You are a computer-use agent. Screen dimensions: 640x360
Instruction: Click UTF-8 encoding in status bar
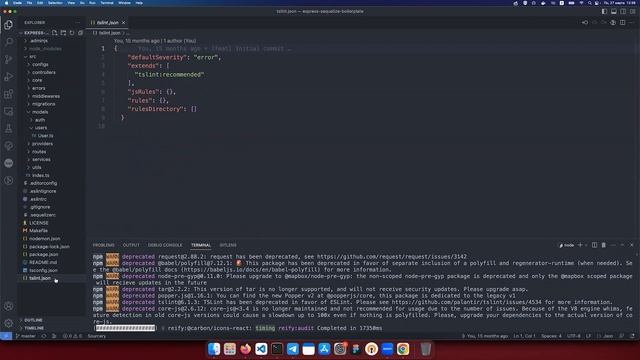point(573,336)
